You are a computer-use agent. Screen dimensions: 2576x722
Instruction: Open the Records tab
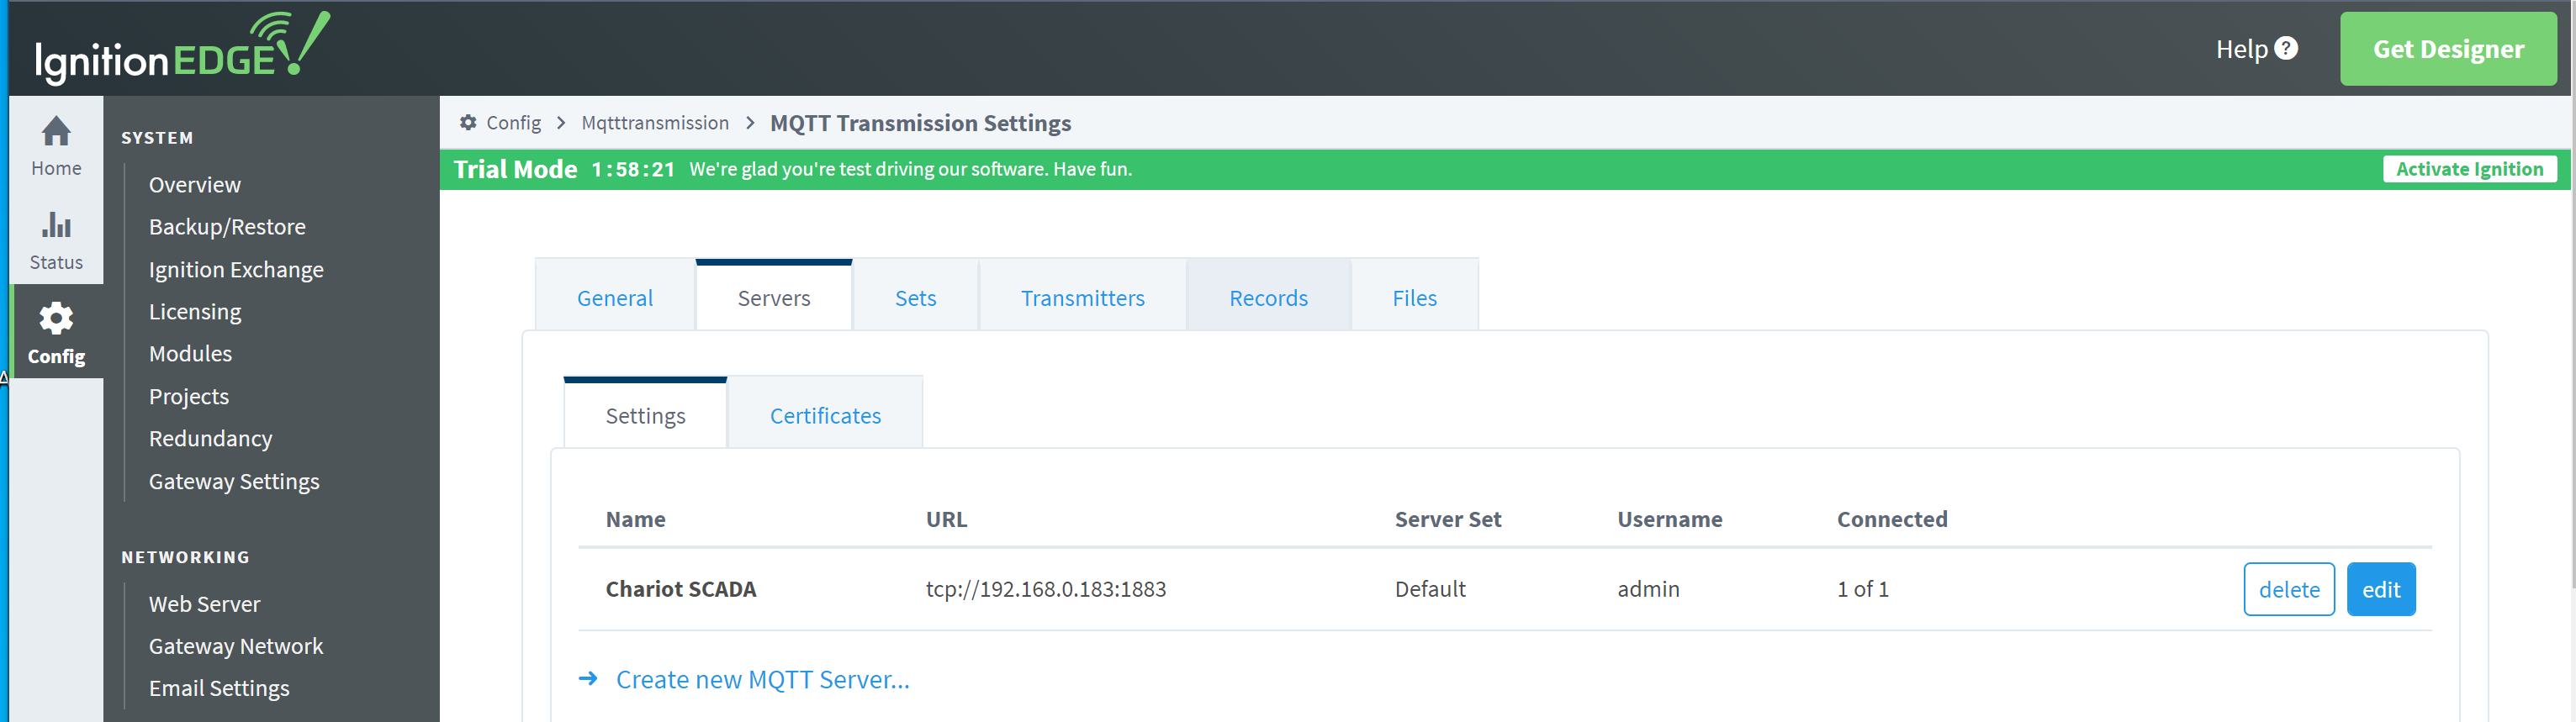tap(1268, 297)
